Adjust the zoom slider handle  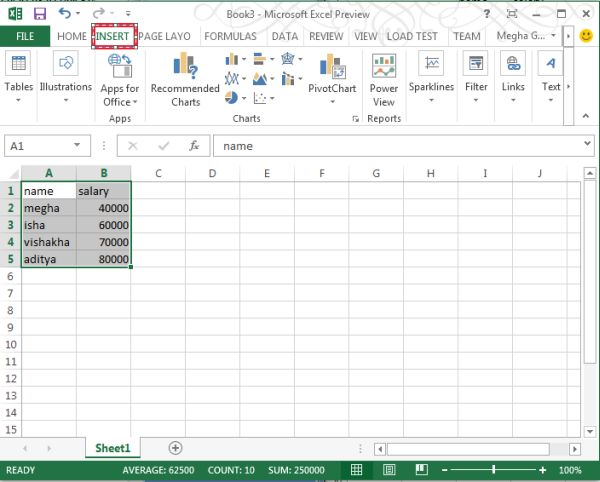494,469
